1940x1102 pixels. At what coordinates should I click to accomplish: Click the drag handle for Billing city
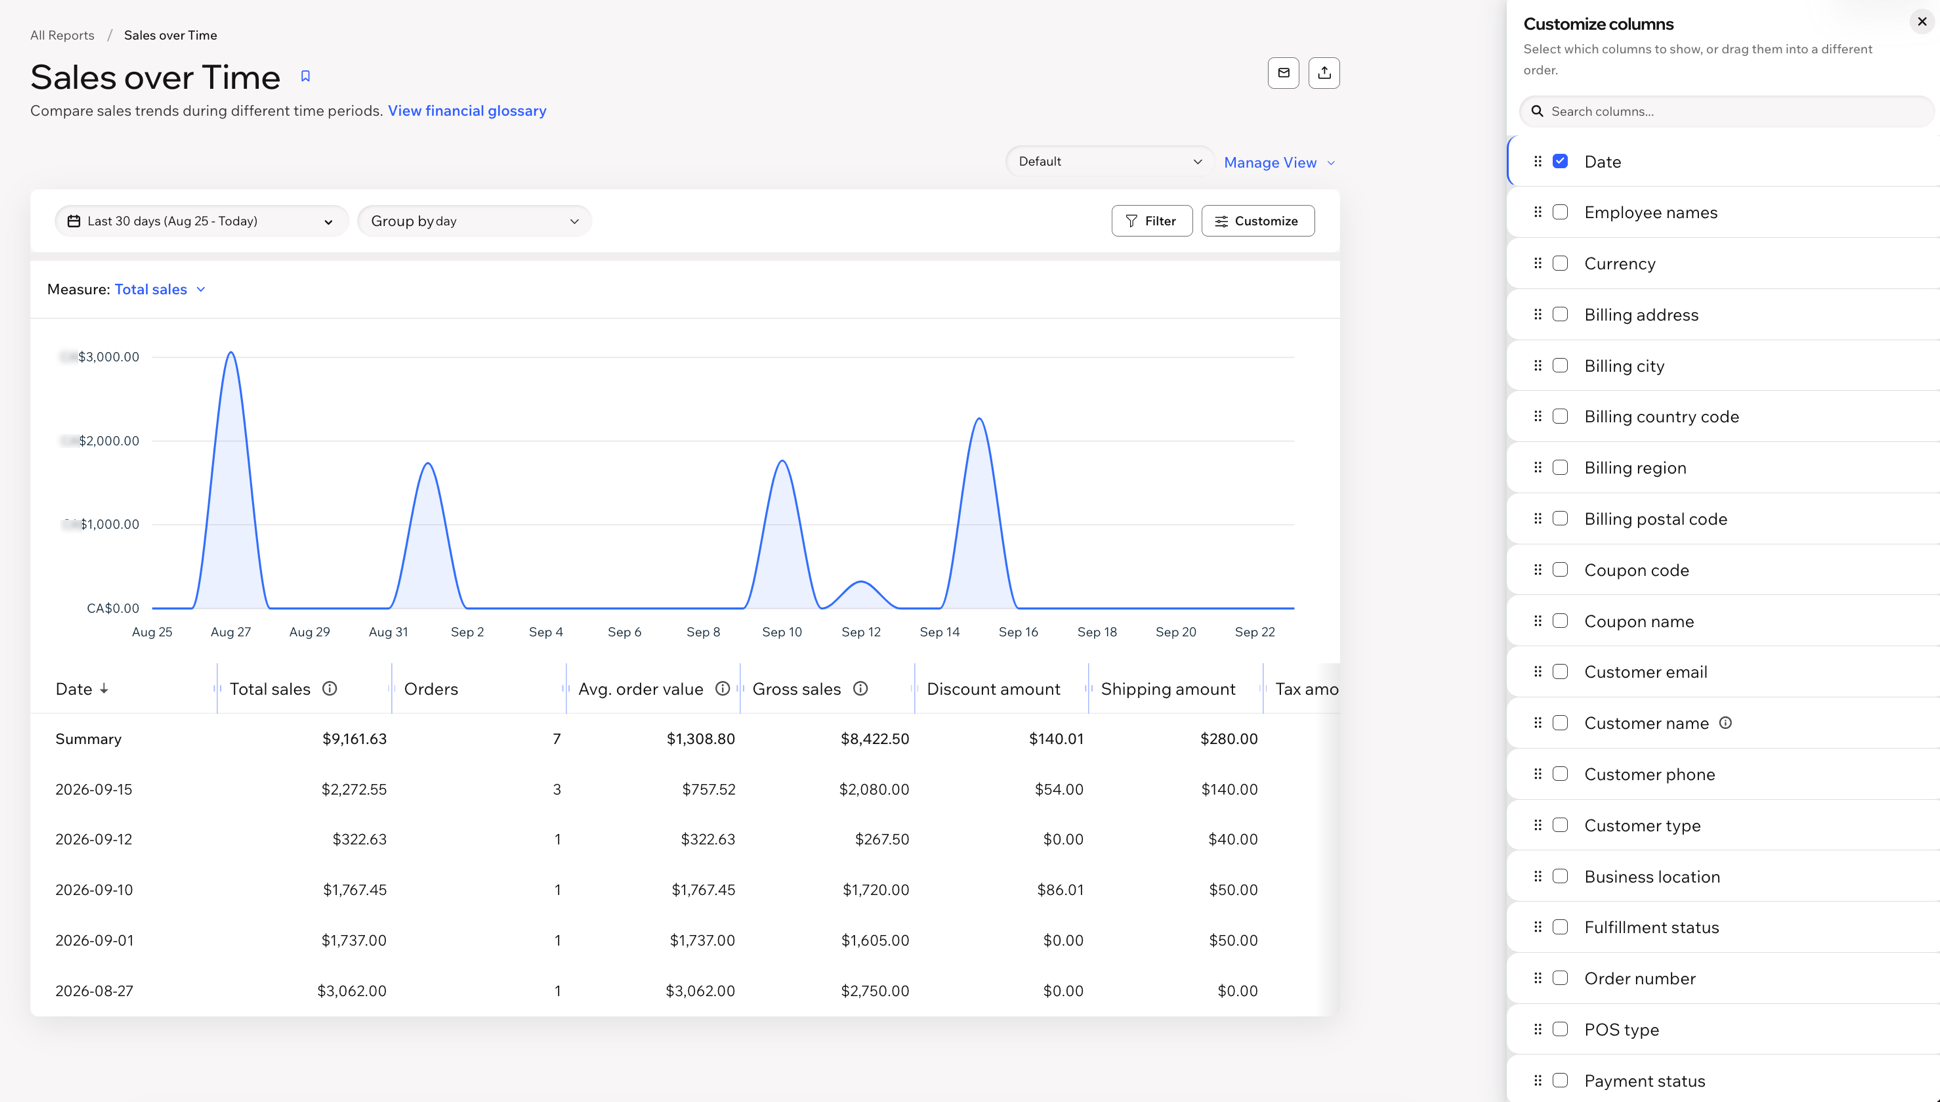tap(1538, 366)
